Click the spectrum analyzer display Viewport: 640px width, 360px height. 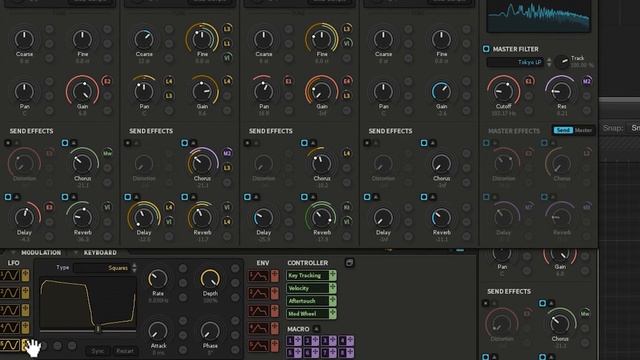tap(539, 16)
